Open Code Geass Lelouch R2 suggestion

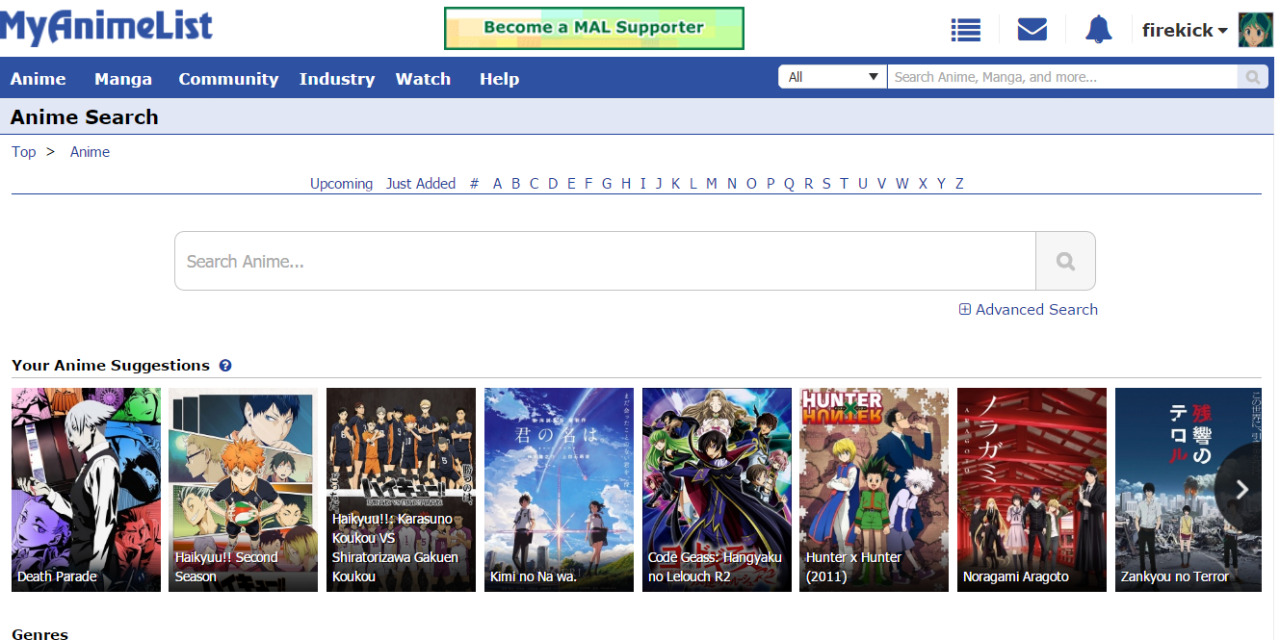[x=717, y=490]
